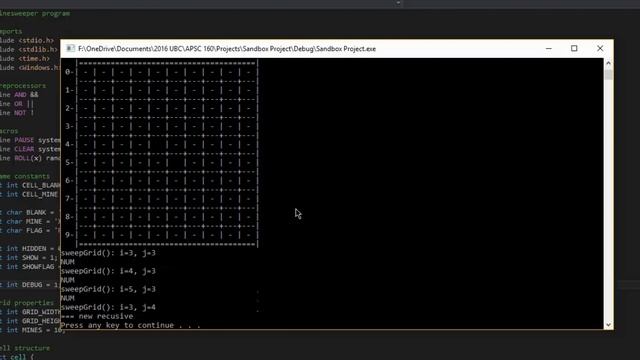
Task: Click the "NOT !" define line in editor
Action: (x=17, y=113)
